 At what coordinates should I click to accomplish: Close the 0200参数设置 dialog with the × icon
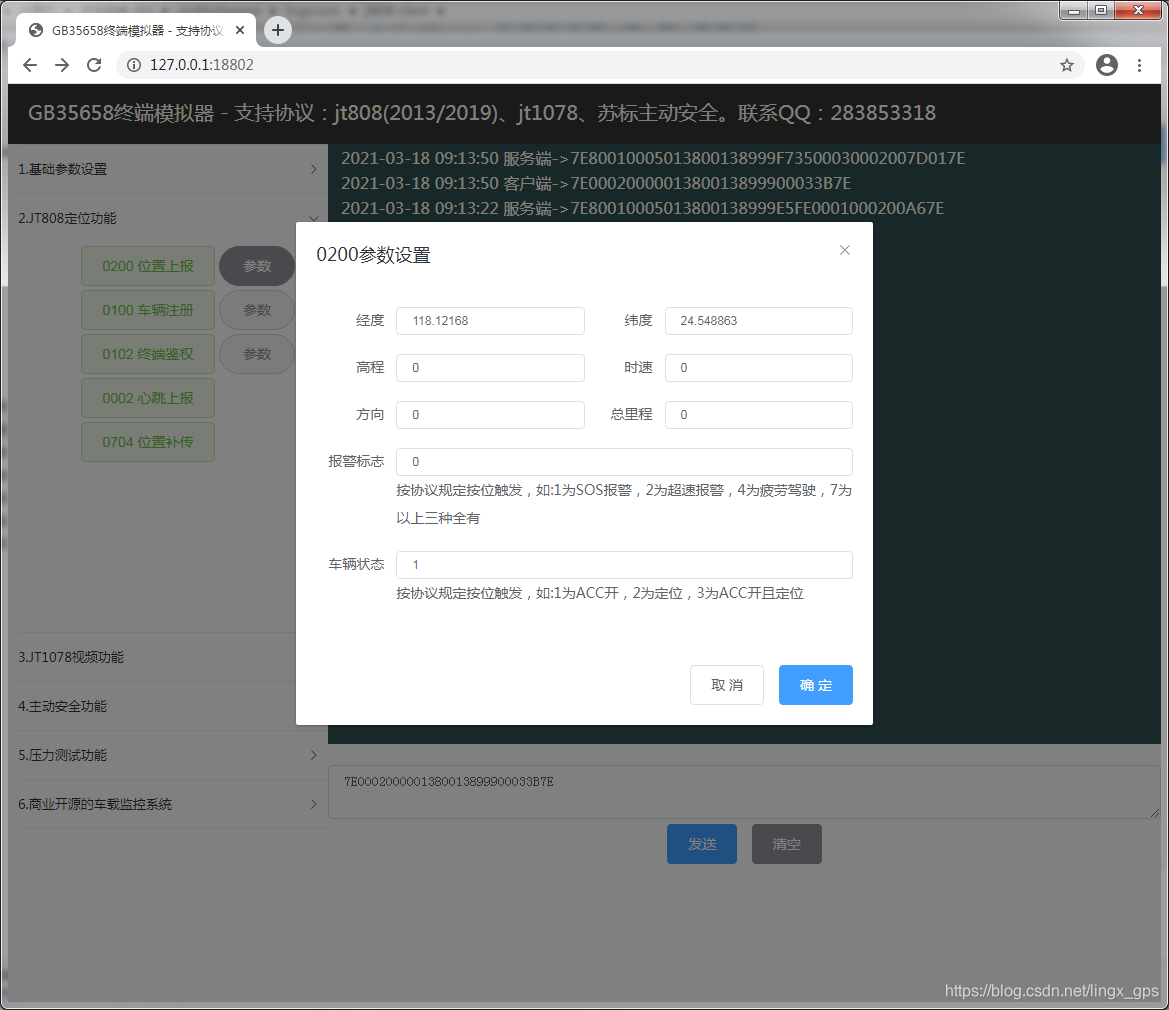coord(844,250)
